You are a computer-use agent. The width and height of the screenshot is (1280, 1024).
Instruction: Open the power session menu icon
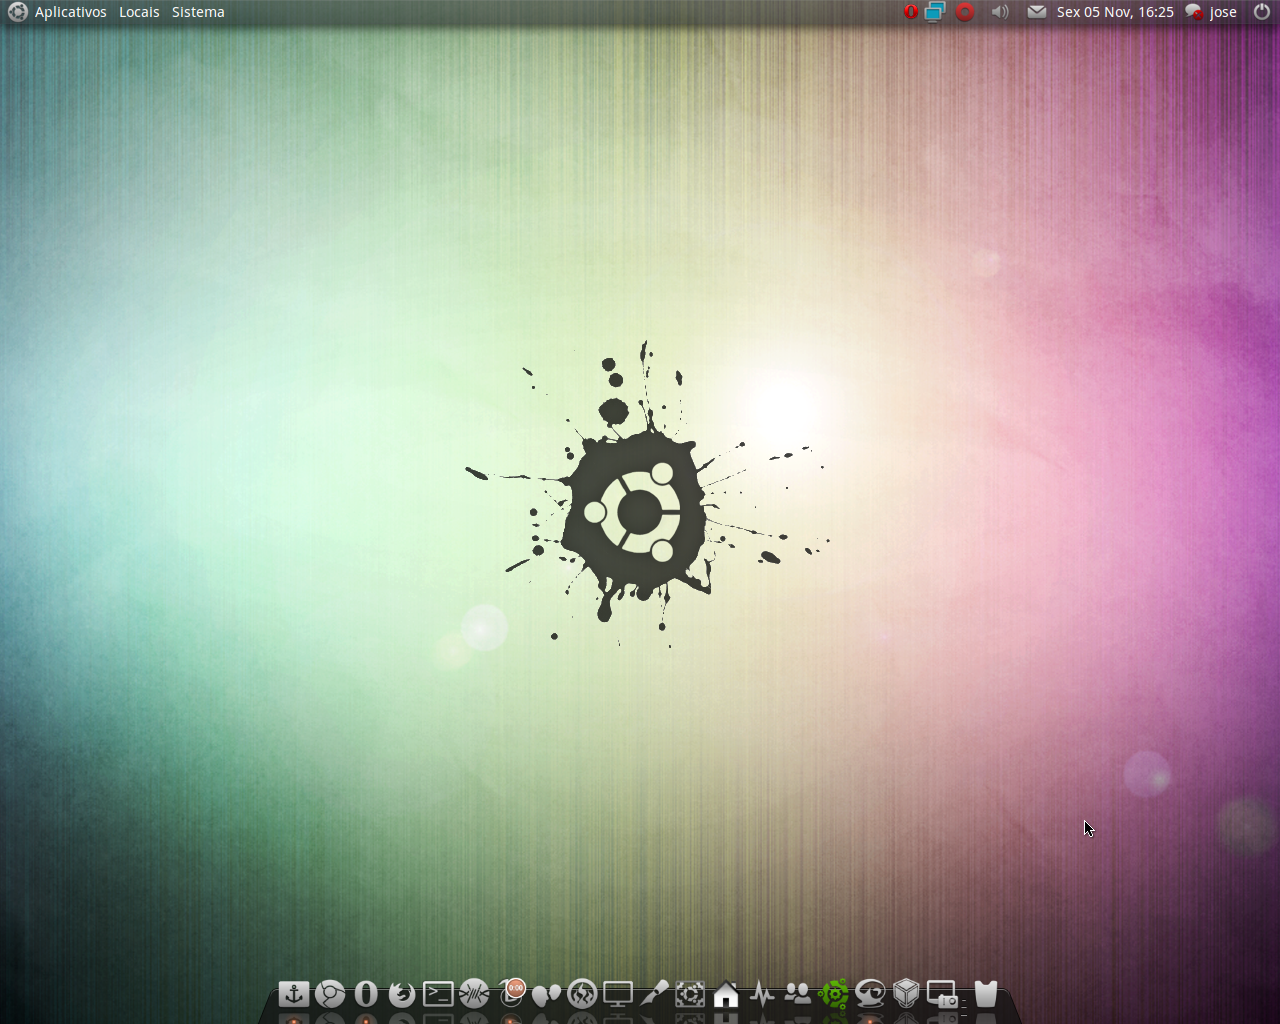click(x=1262, y=12)
